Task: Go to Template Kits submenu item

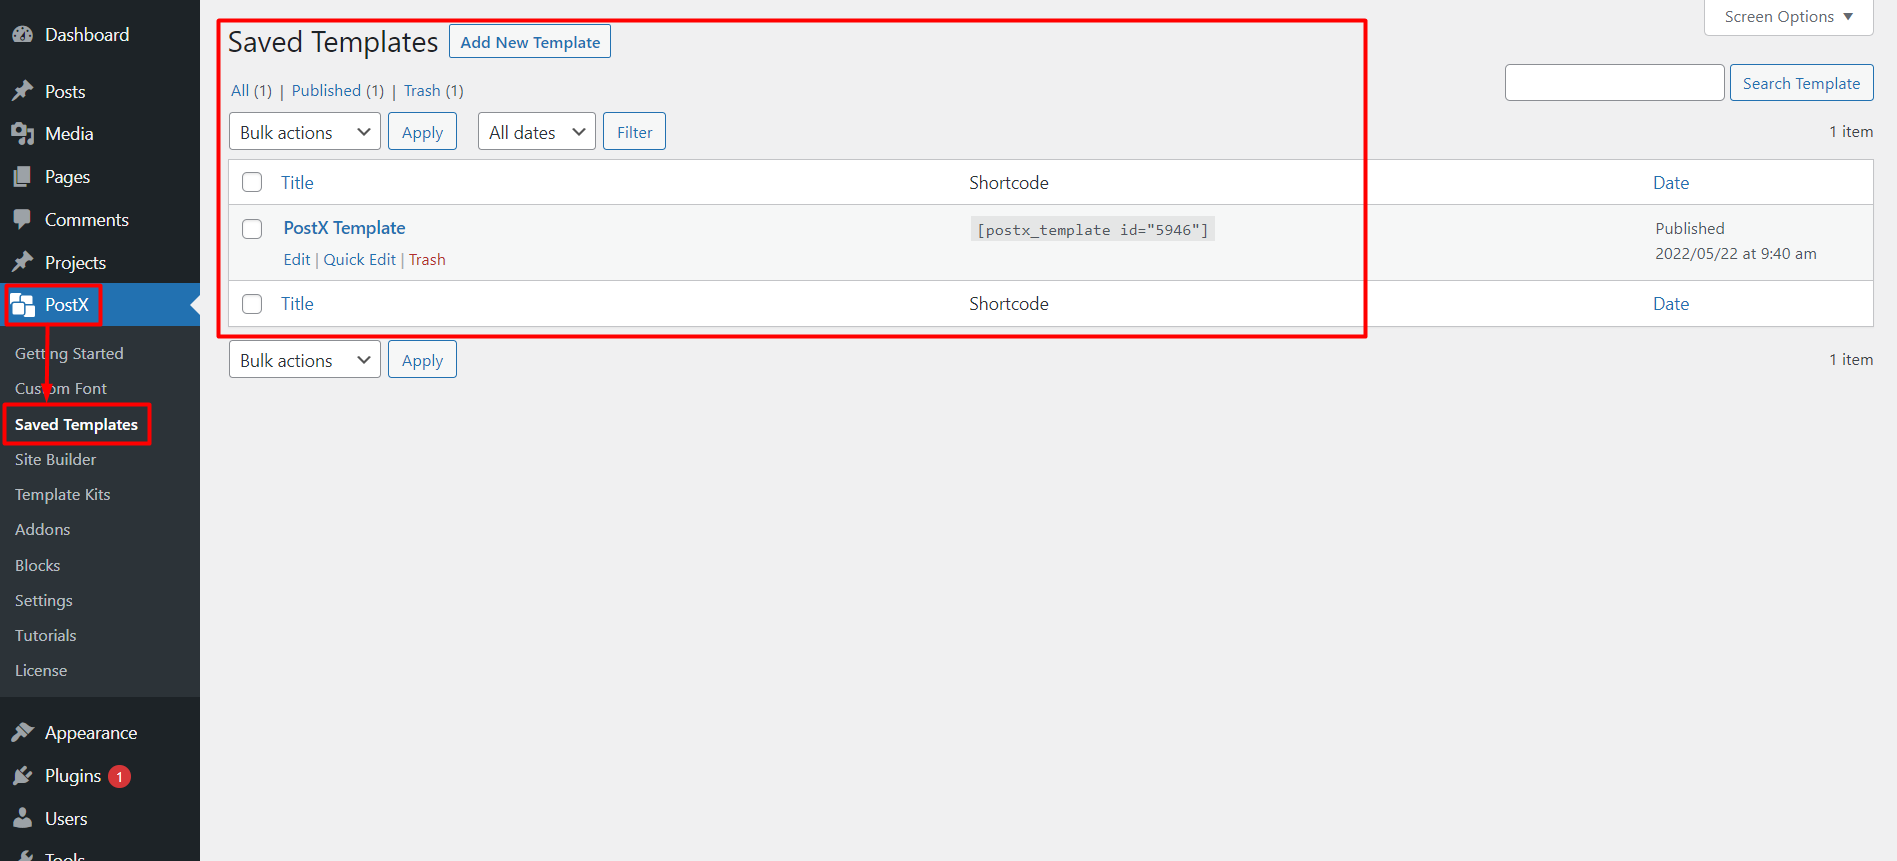Action: pyautogui.click(x=63, y=495)
